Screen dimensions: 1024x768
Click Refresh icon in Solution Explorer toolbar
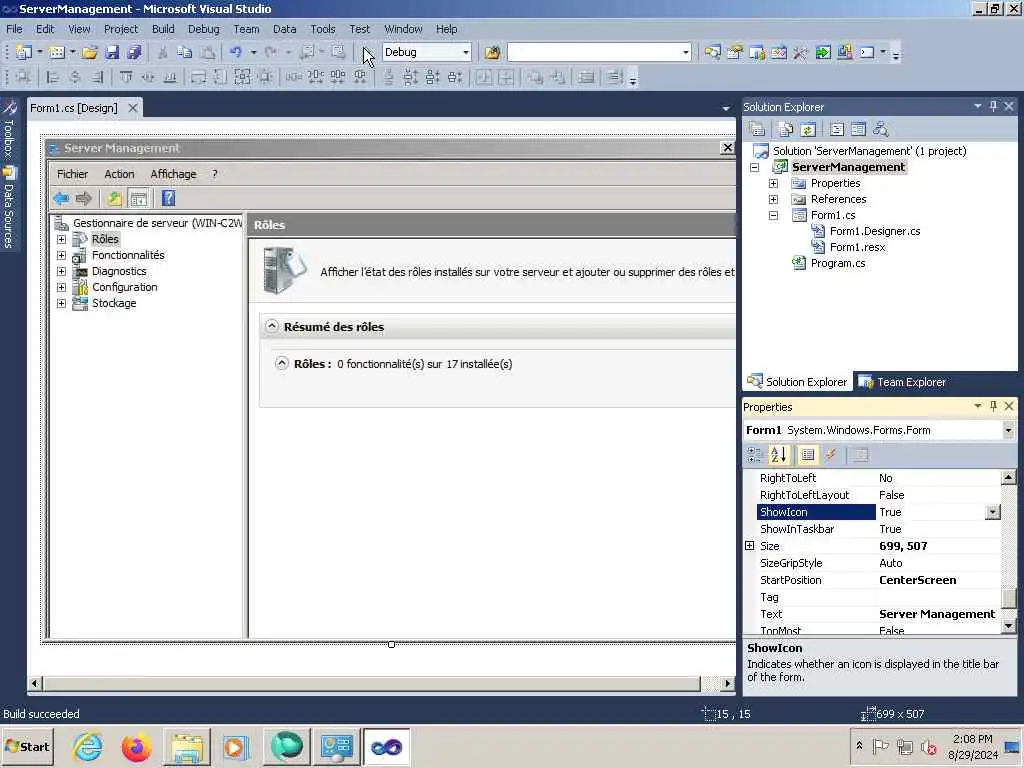808,129
